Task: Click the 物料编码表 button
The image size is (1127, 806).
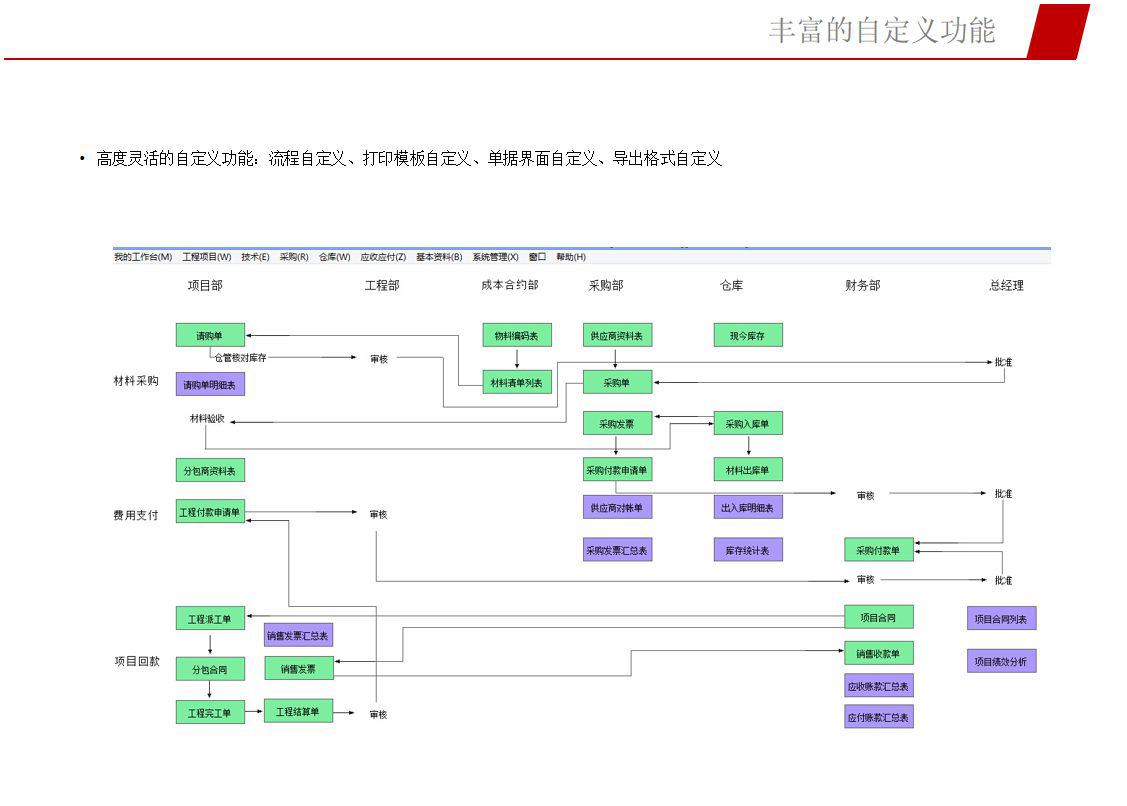Action: point(517,336)
